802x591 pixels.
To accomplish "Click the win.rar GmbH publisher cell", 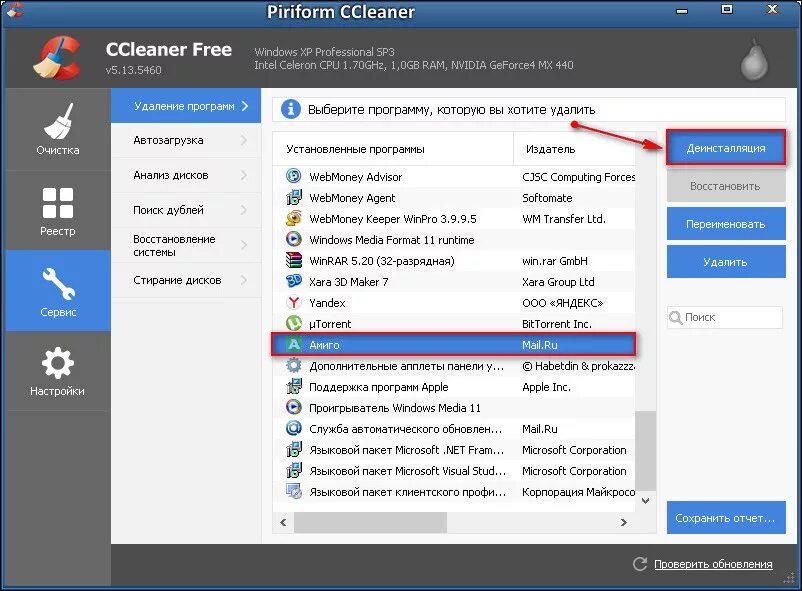I will [x=554, y=261].
